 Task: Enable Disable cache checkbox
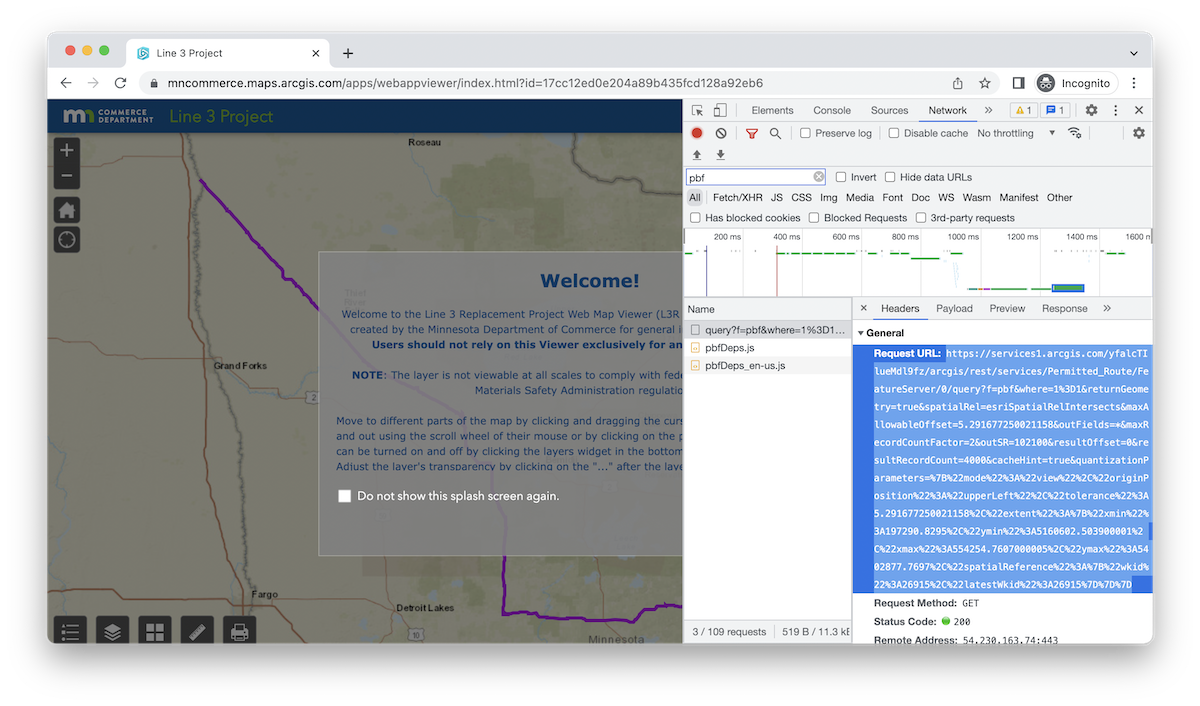[x=894, y=133]
